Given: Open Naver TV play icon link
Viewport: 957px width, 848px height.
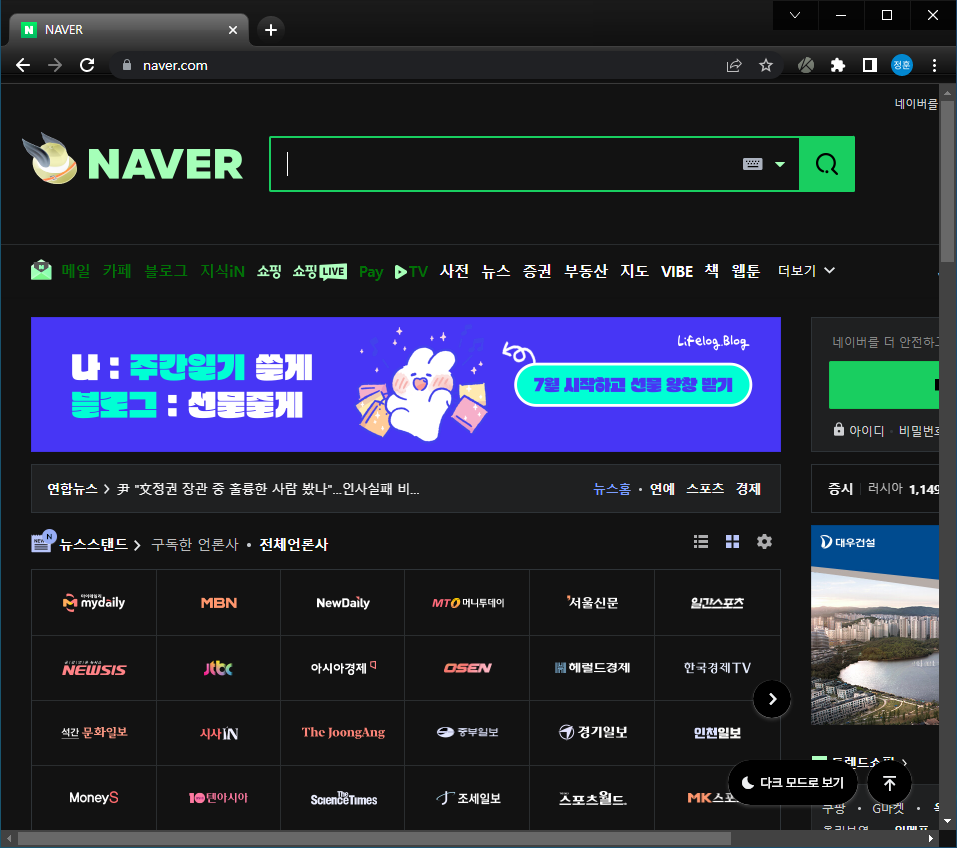Looking at the screenshot, I should [411, 272].
